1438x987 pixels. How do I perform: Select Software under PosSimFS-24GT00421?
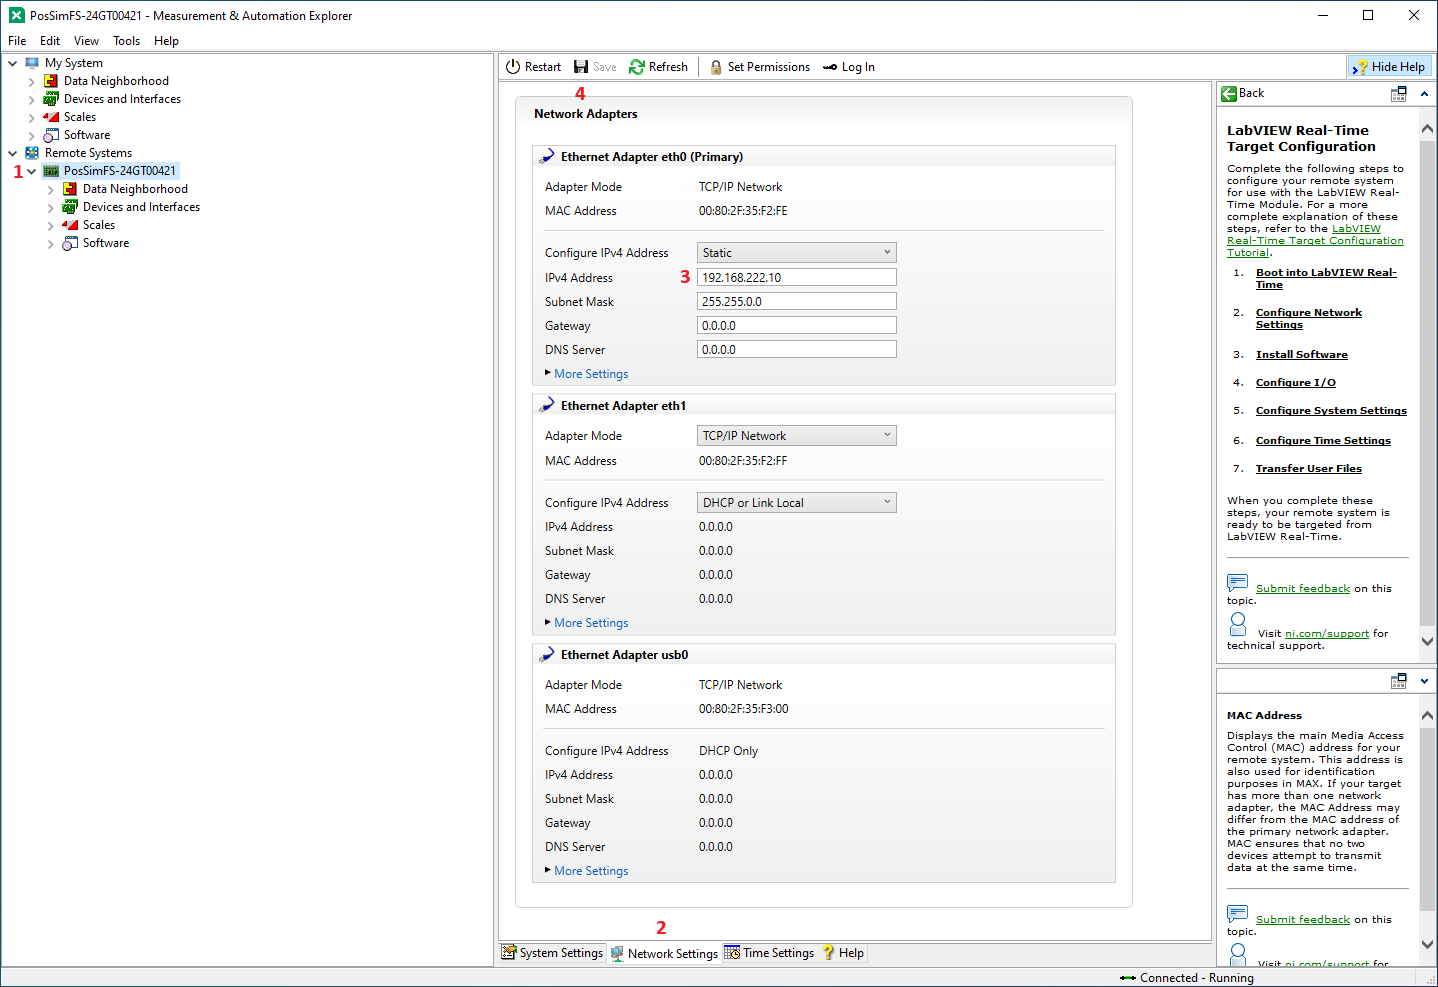106,243
